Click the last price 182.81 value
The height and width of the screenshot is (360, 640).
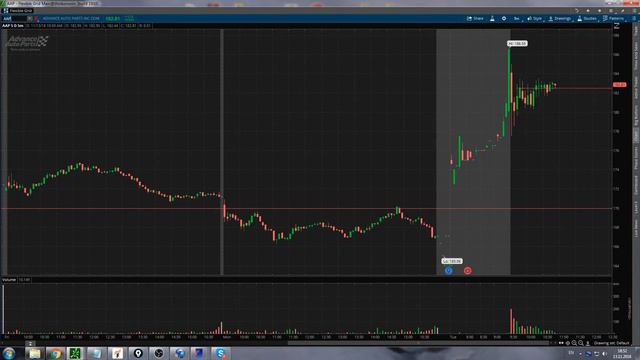click(x=113, y=18)
